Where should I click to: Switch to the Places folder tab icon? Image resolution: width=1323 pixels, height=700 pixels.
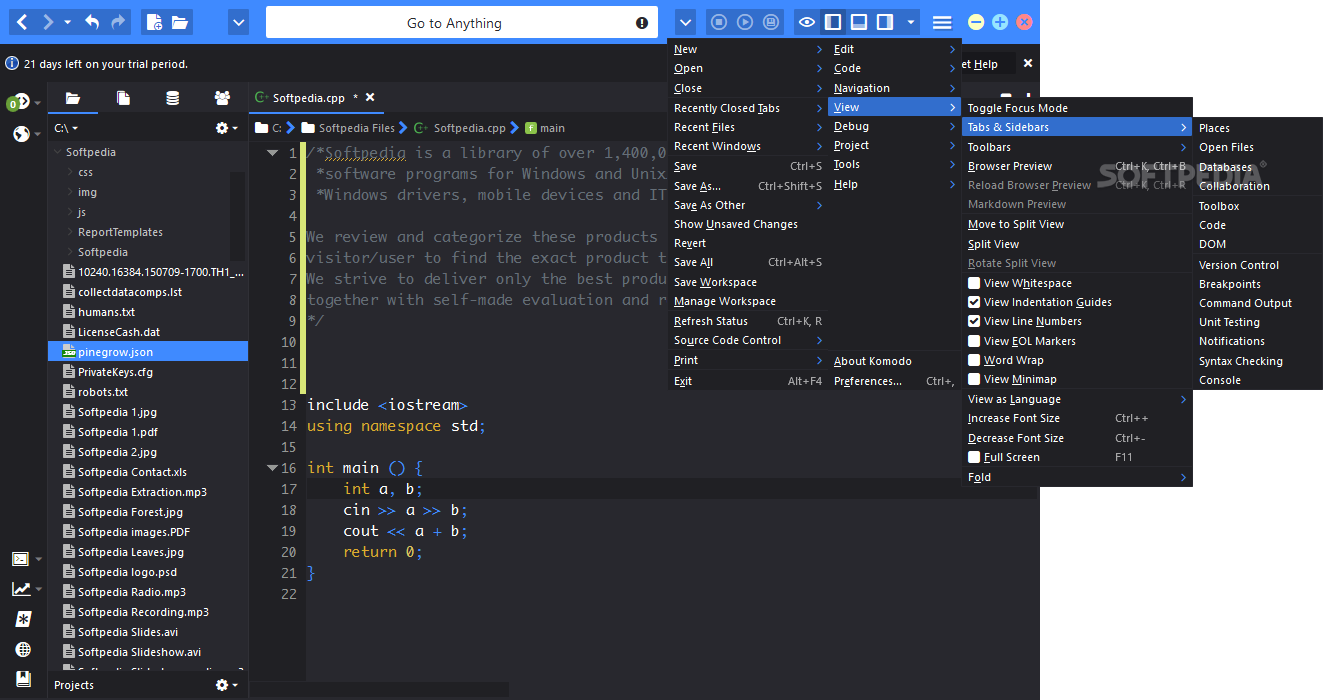[73, 98]
